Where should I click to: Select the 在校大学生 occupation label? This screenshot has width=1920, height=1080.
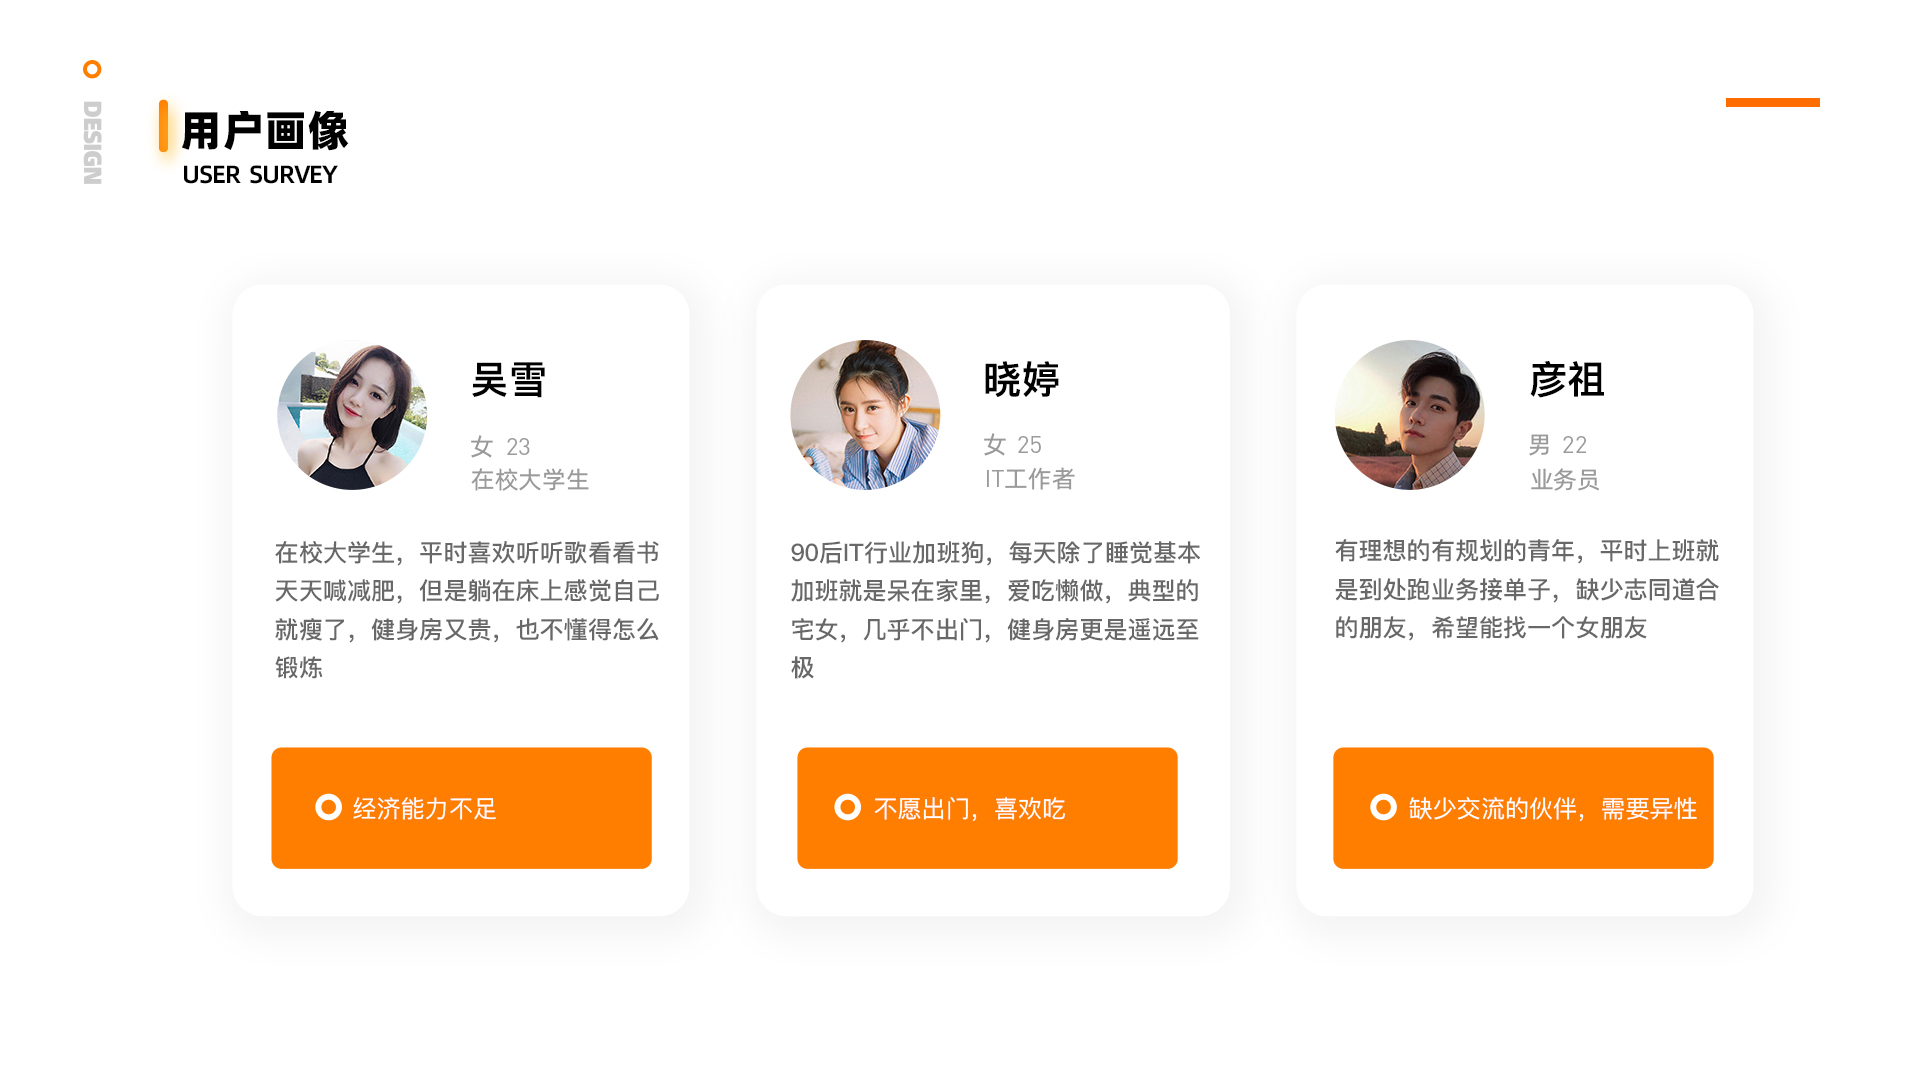pos(530,480)
